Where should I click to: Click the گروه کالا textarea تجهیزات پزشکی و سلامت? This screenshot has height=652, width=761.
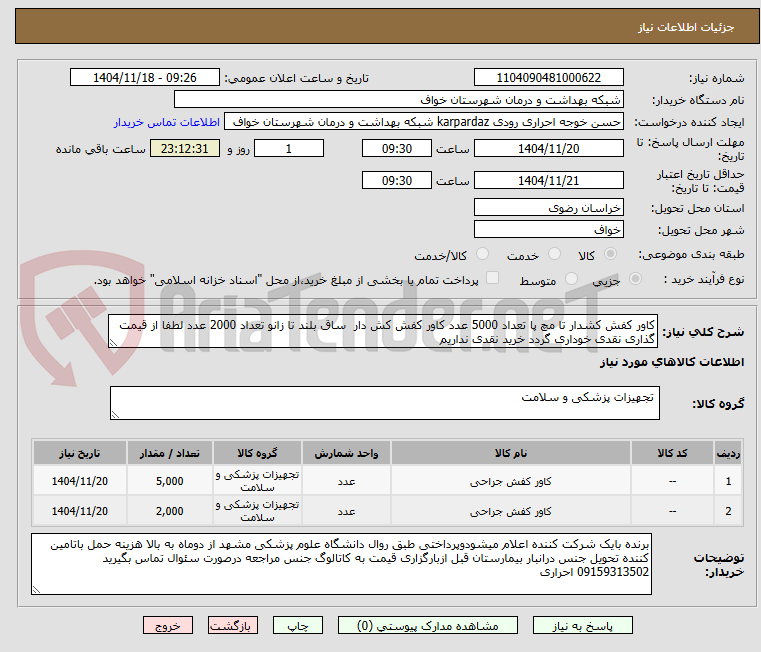pyautogui.click(x=385, y=403)
